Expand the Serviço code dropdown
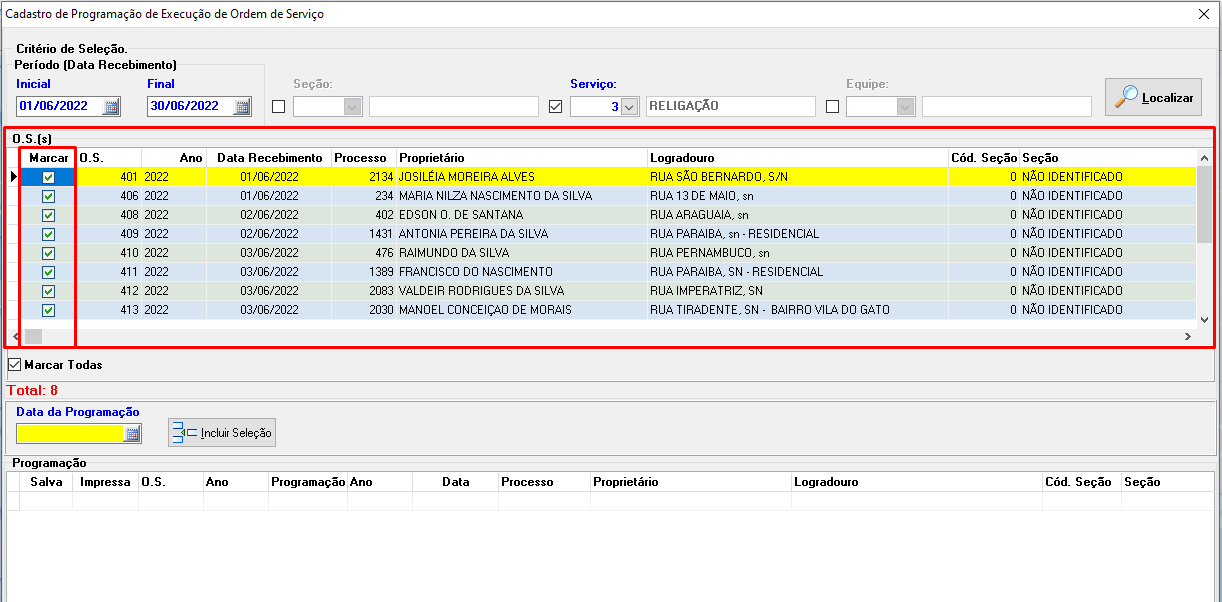The image size is (1222, 602). coord(629,107)
